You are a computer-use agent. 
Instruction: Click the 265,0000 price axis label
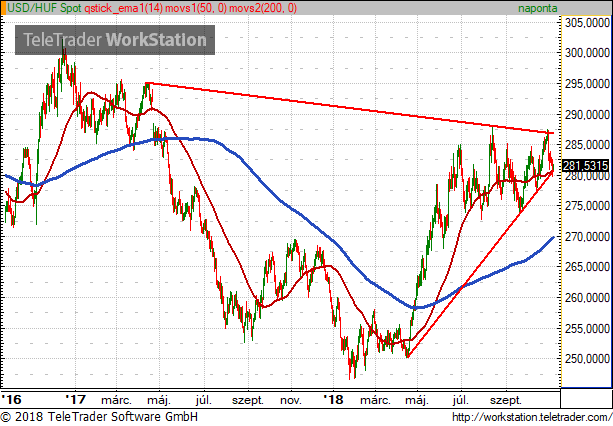(x=587, y=267)
